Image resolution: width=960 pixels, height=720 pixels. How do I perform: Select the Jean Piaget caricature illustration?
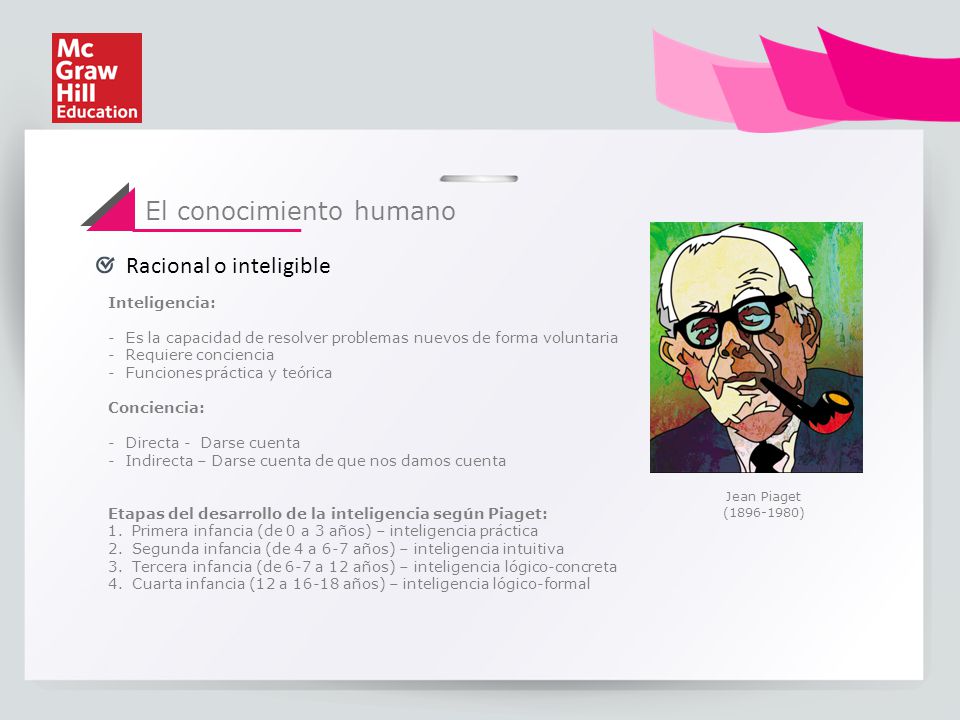(756, 347)
